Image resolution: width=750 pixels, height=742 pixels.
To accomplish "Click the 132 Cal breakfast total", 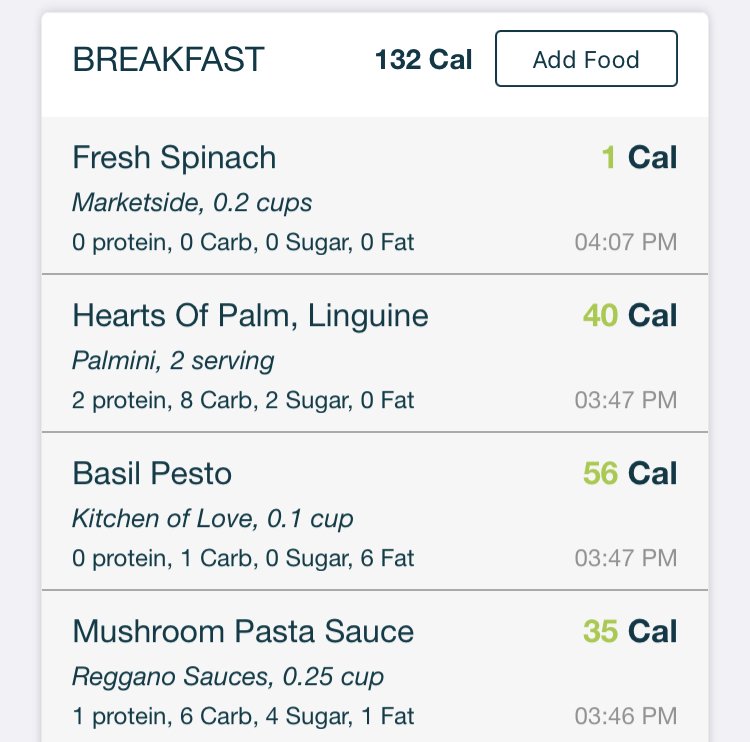I will 423,60.
